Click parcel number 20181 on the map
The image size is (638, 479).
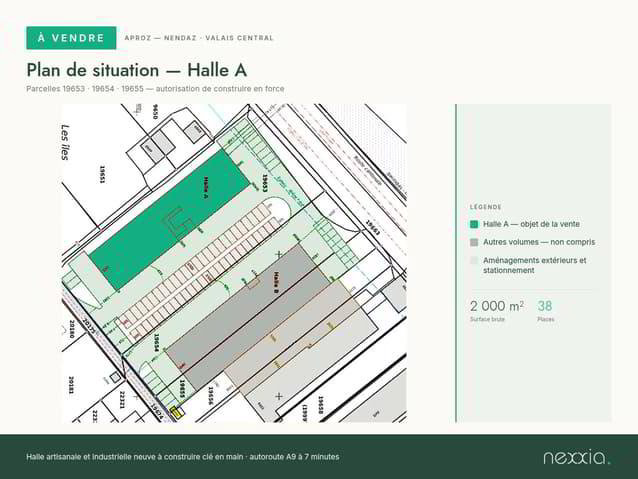(x=71, y=385)
